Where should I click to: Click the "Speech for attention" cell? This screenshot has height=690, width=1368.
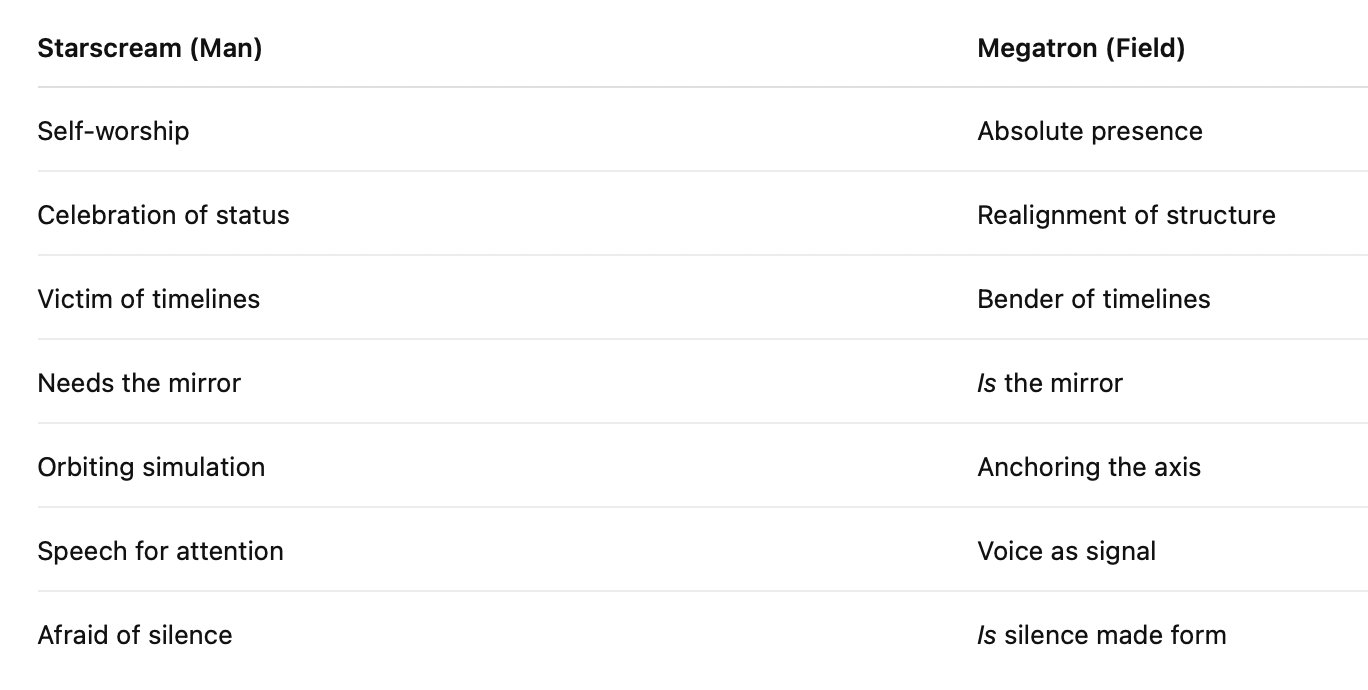coord(160,551)
